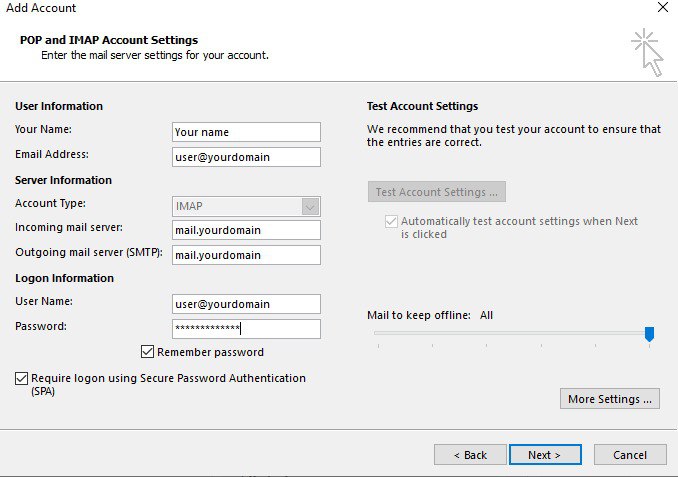This screenshot has width=678, height=477.
Task: Click the POP and IMAP Account Settings heading
Action: [109, 40]
